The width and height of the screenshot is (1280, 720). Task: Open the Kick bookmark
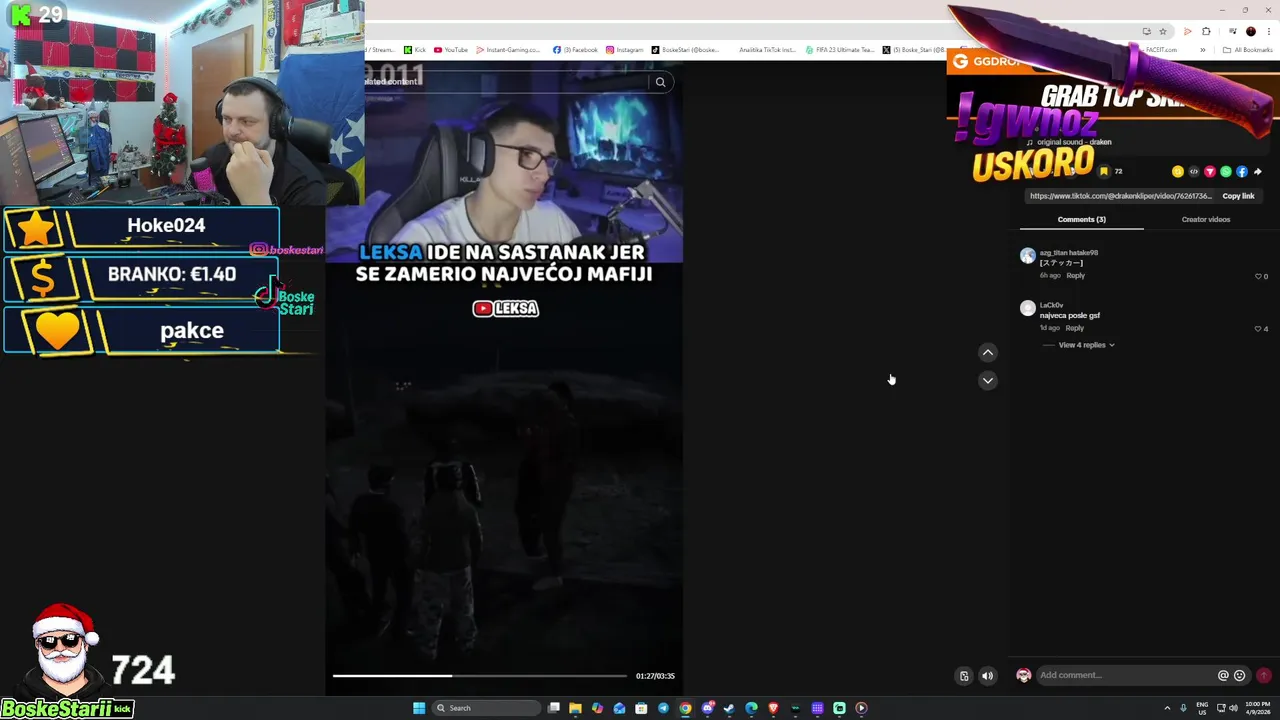click(x=415, y=49)
